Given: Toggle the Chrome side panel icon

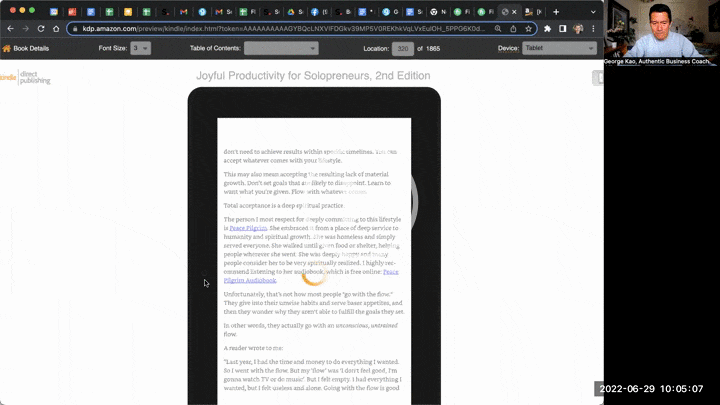Looking at the screenshot, I should click(x=562, y=28).
